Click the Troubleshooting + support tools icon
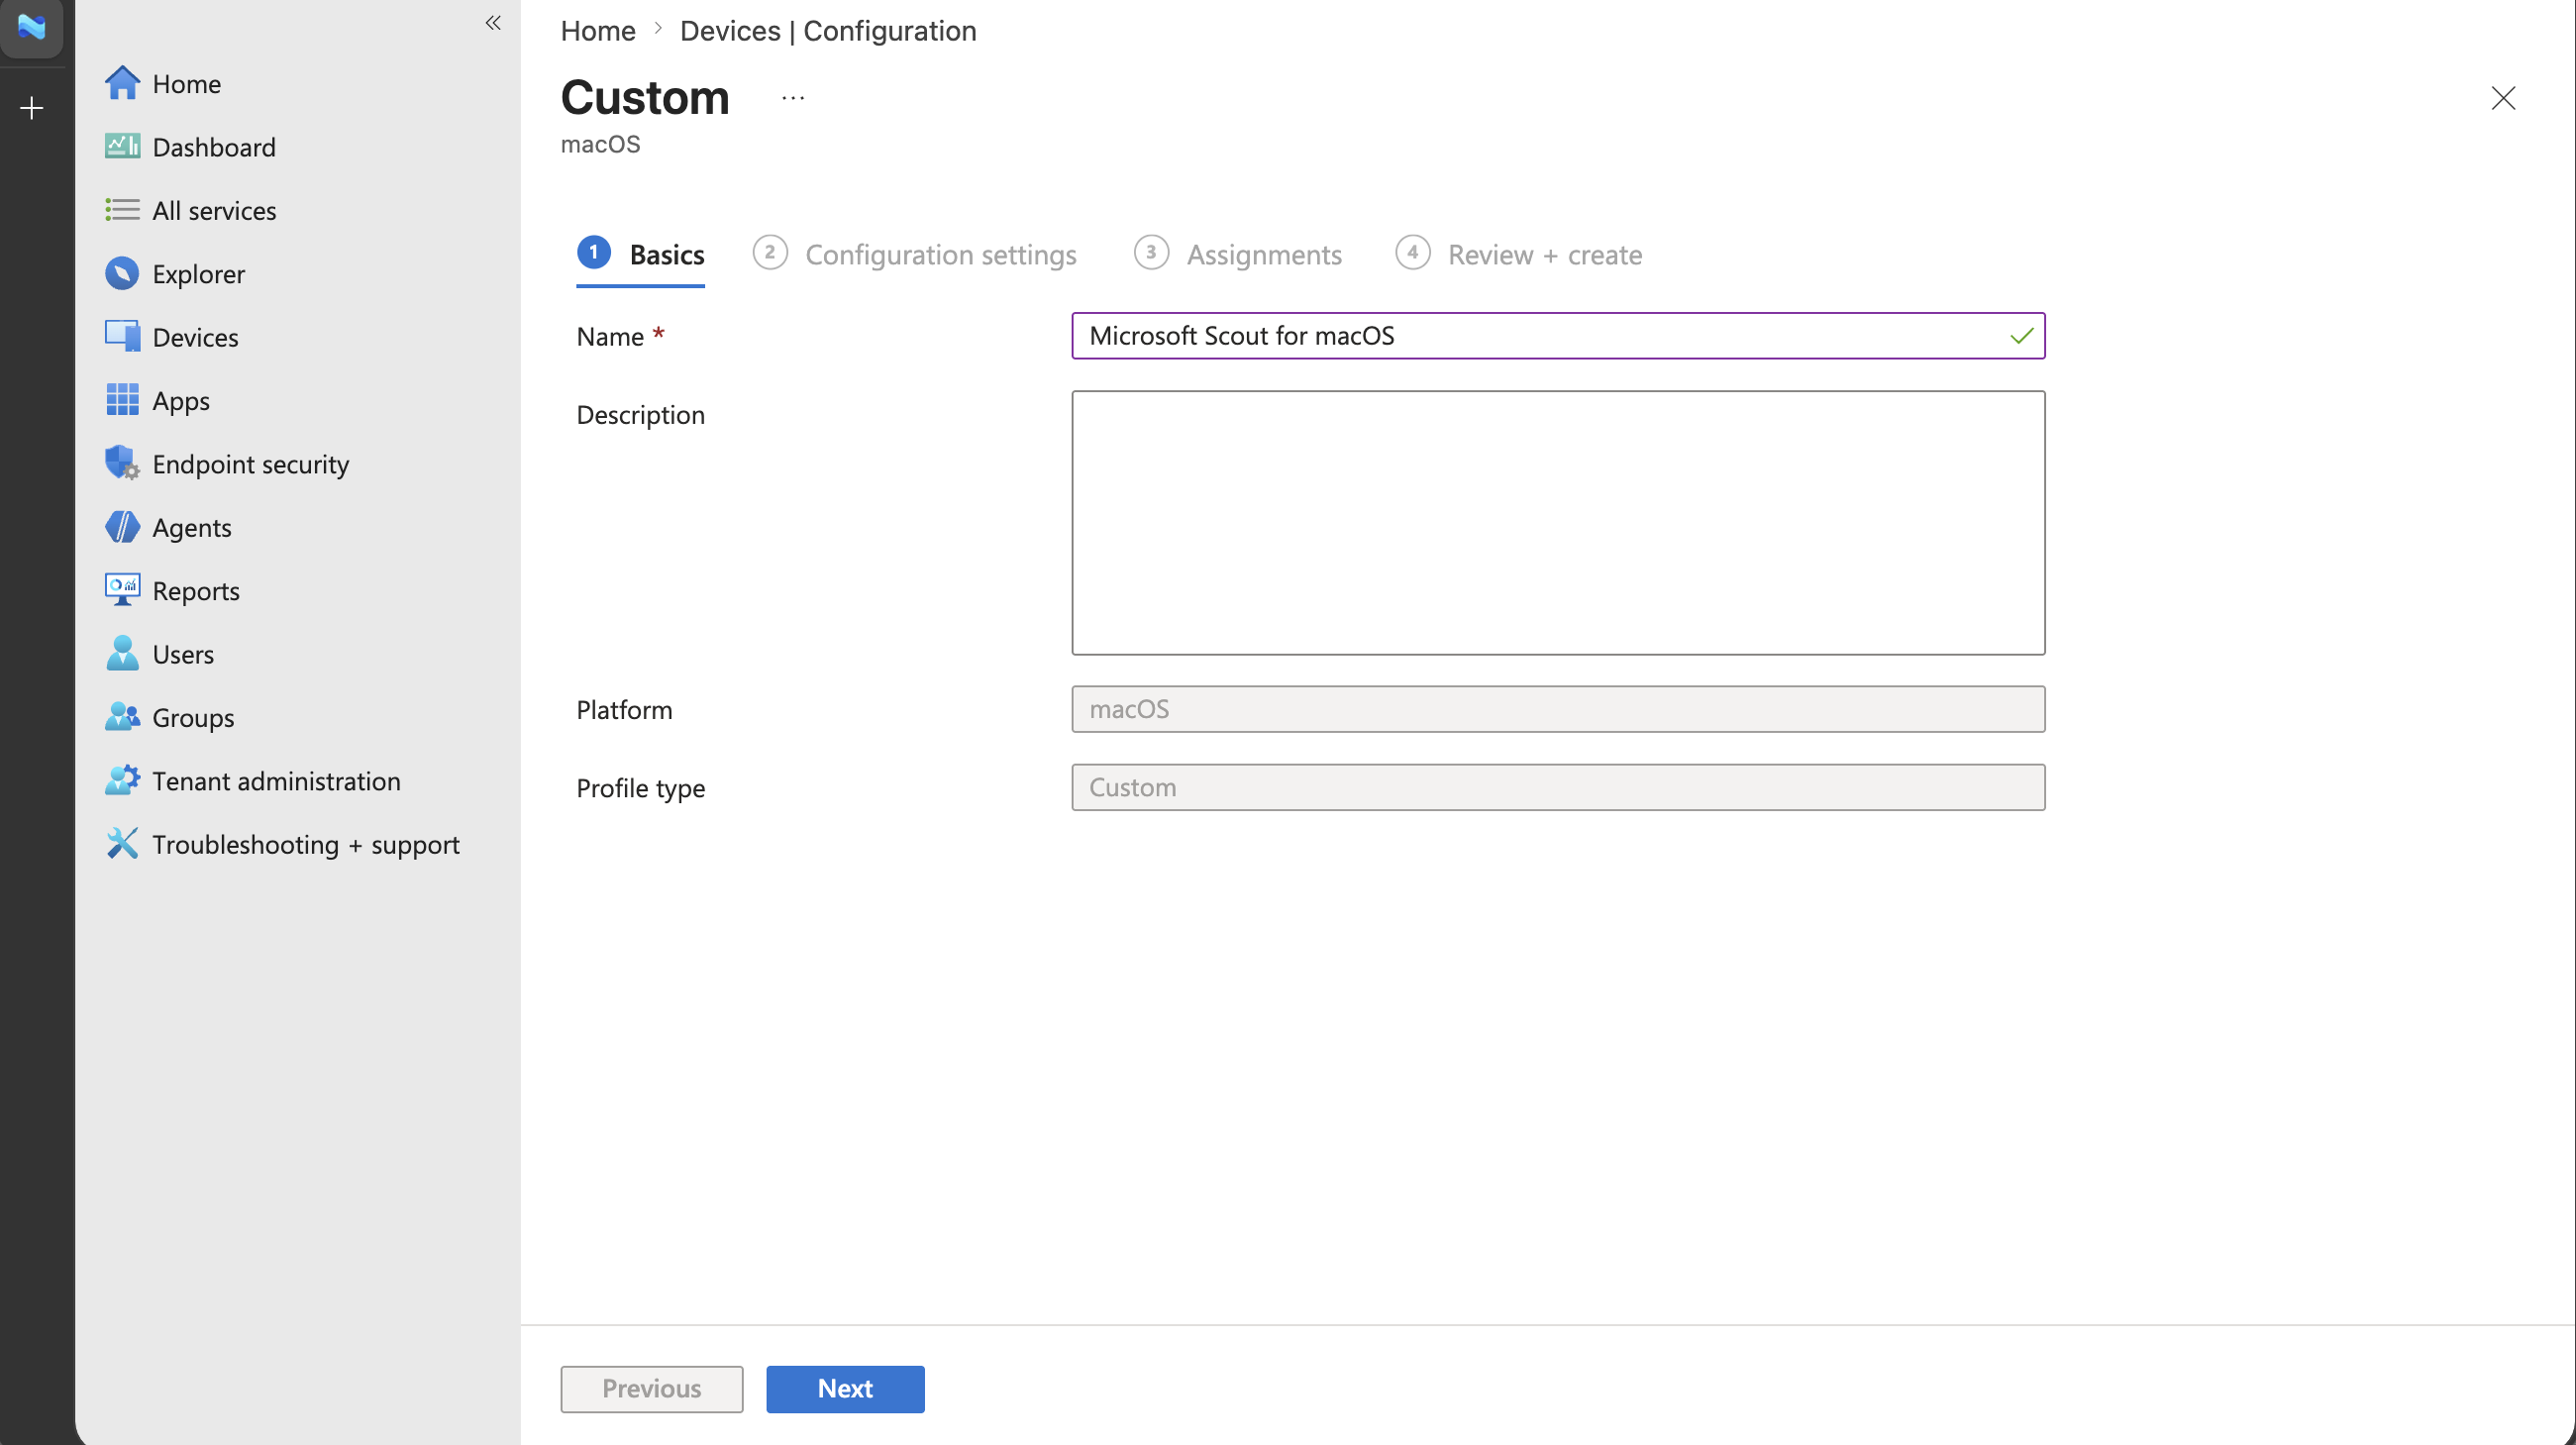This screenshot has width=2576, height=1445. [122, 844]
